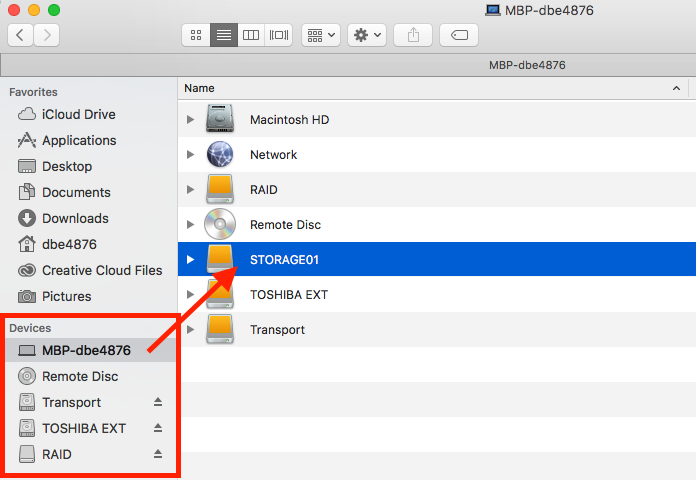
Task: Switch to Cover Flow view
Action: tap(279, 35)
